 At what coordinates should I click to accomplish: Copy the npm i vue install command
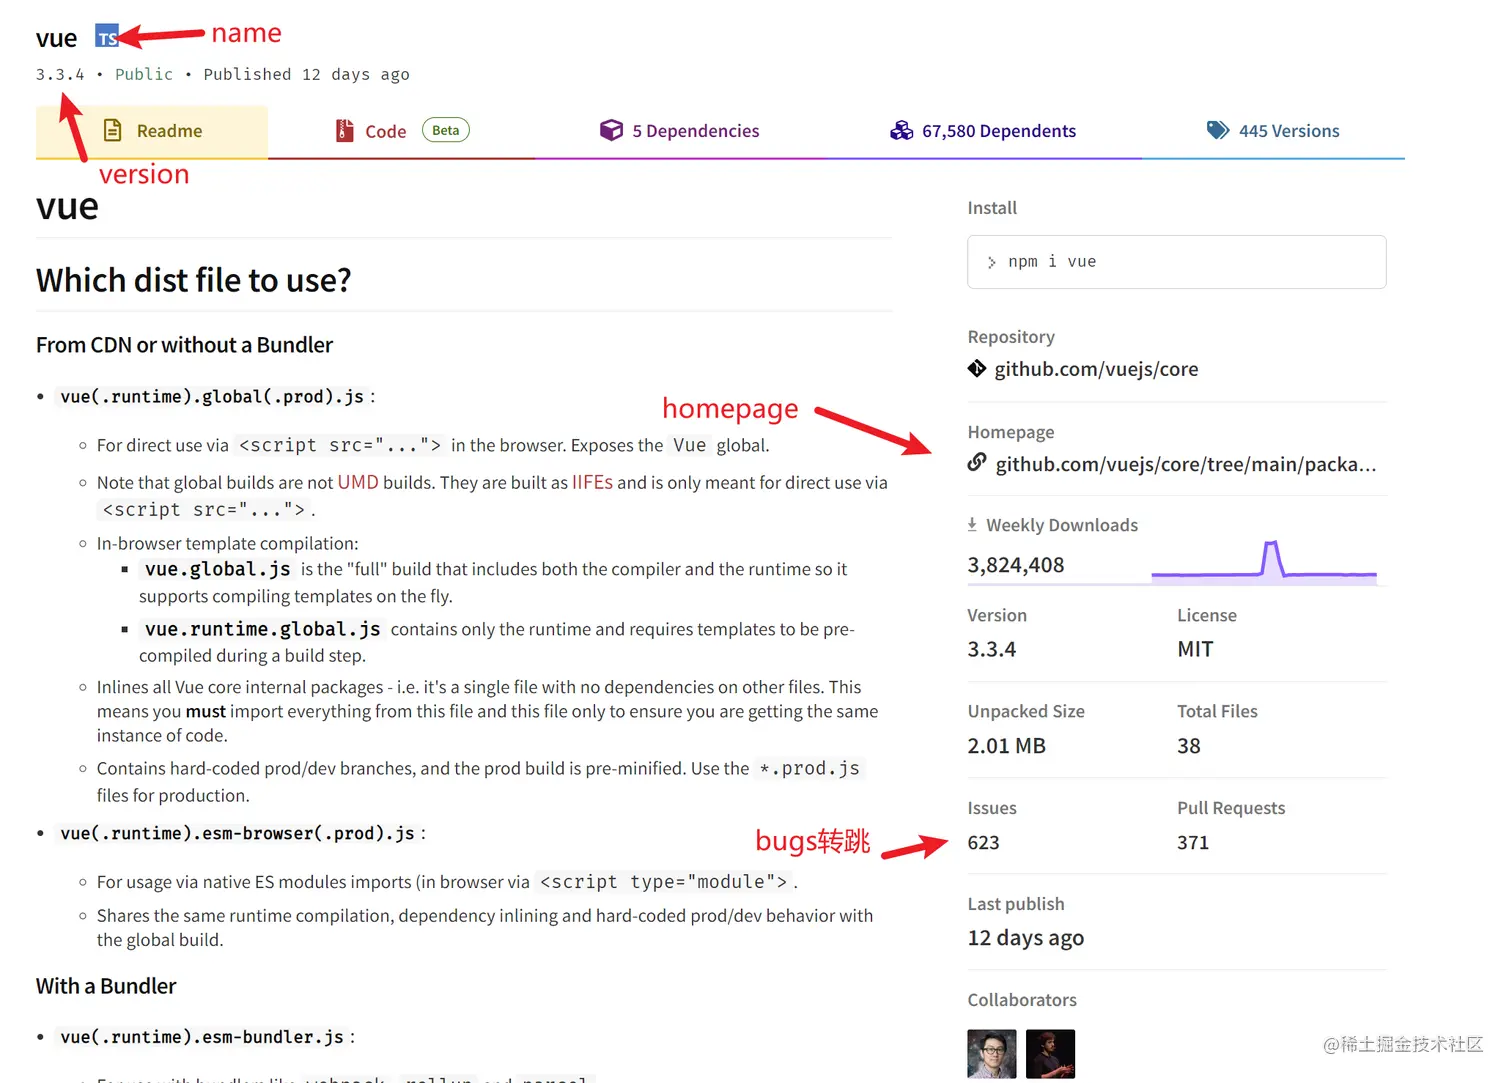point(1176,262)
